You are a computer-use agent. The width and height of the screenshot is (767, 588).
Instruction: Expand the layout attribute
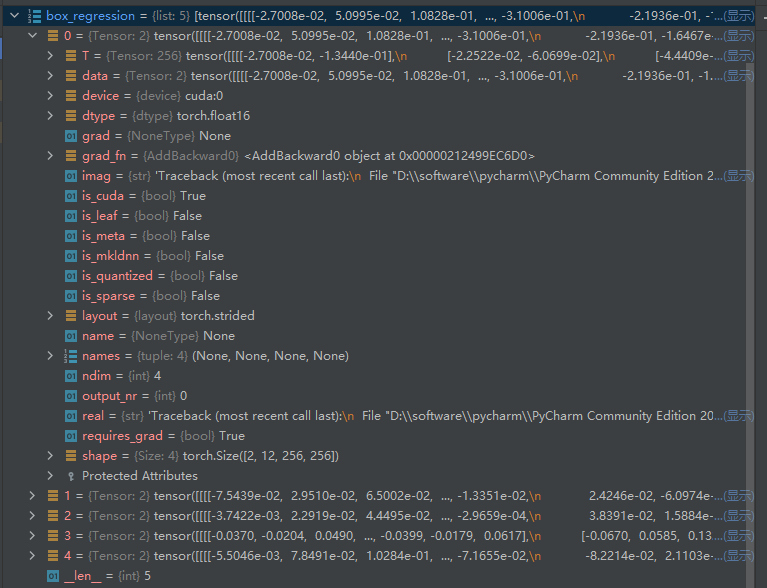pos(50,316)
